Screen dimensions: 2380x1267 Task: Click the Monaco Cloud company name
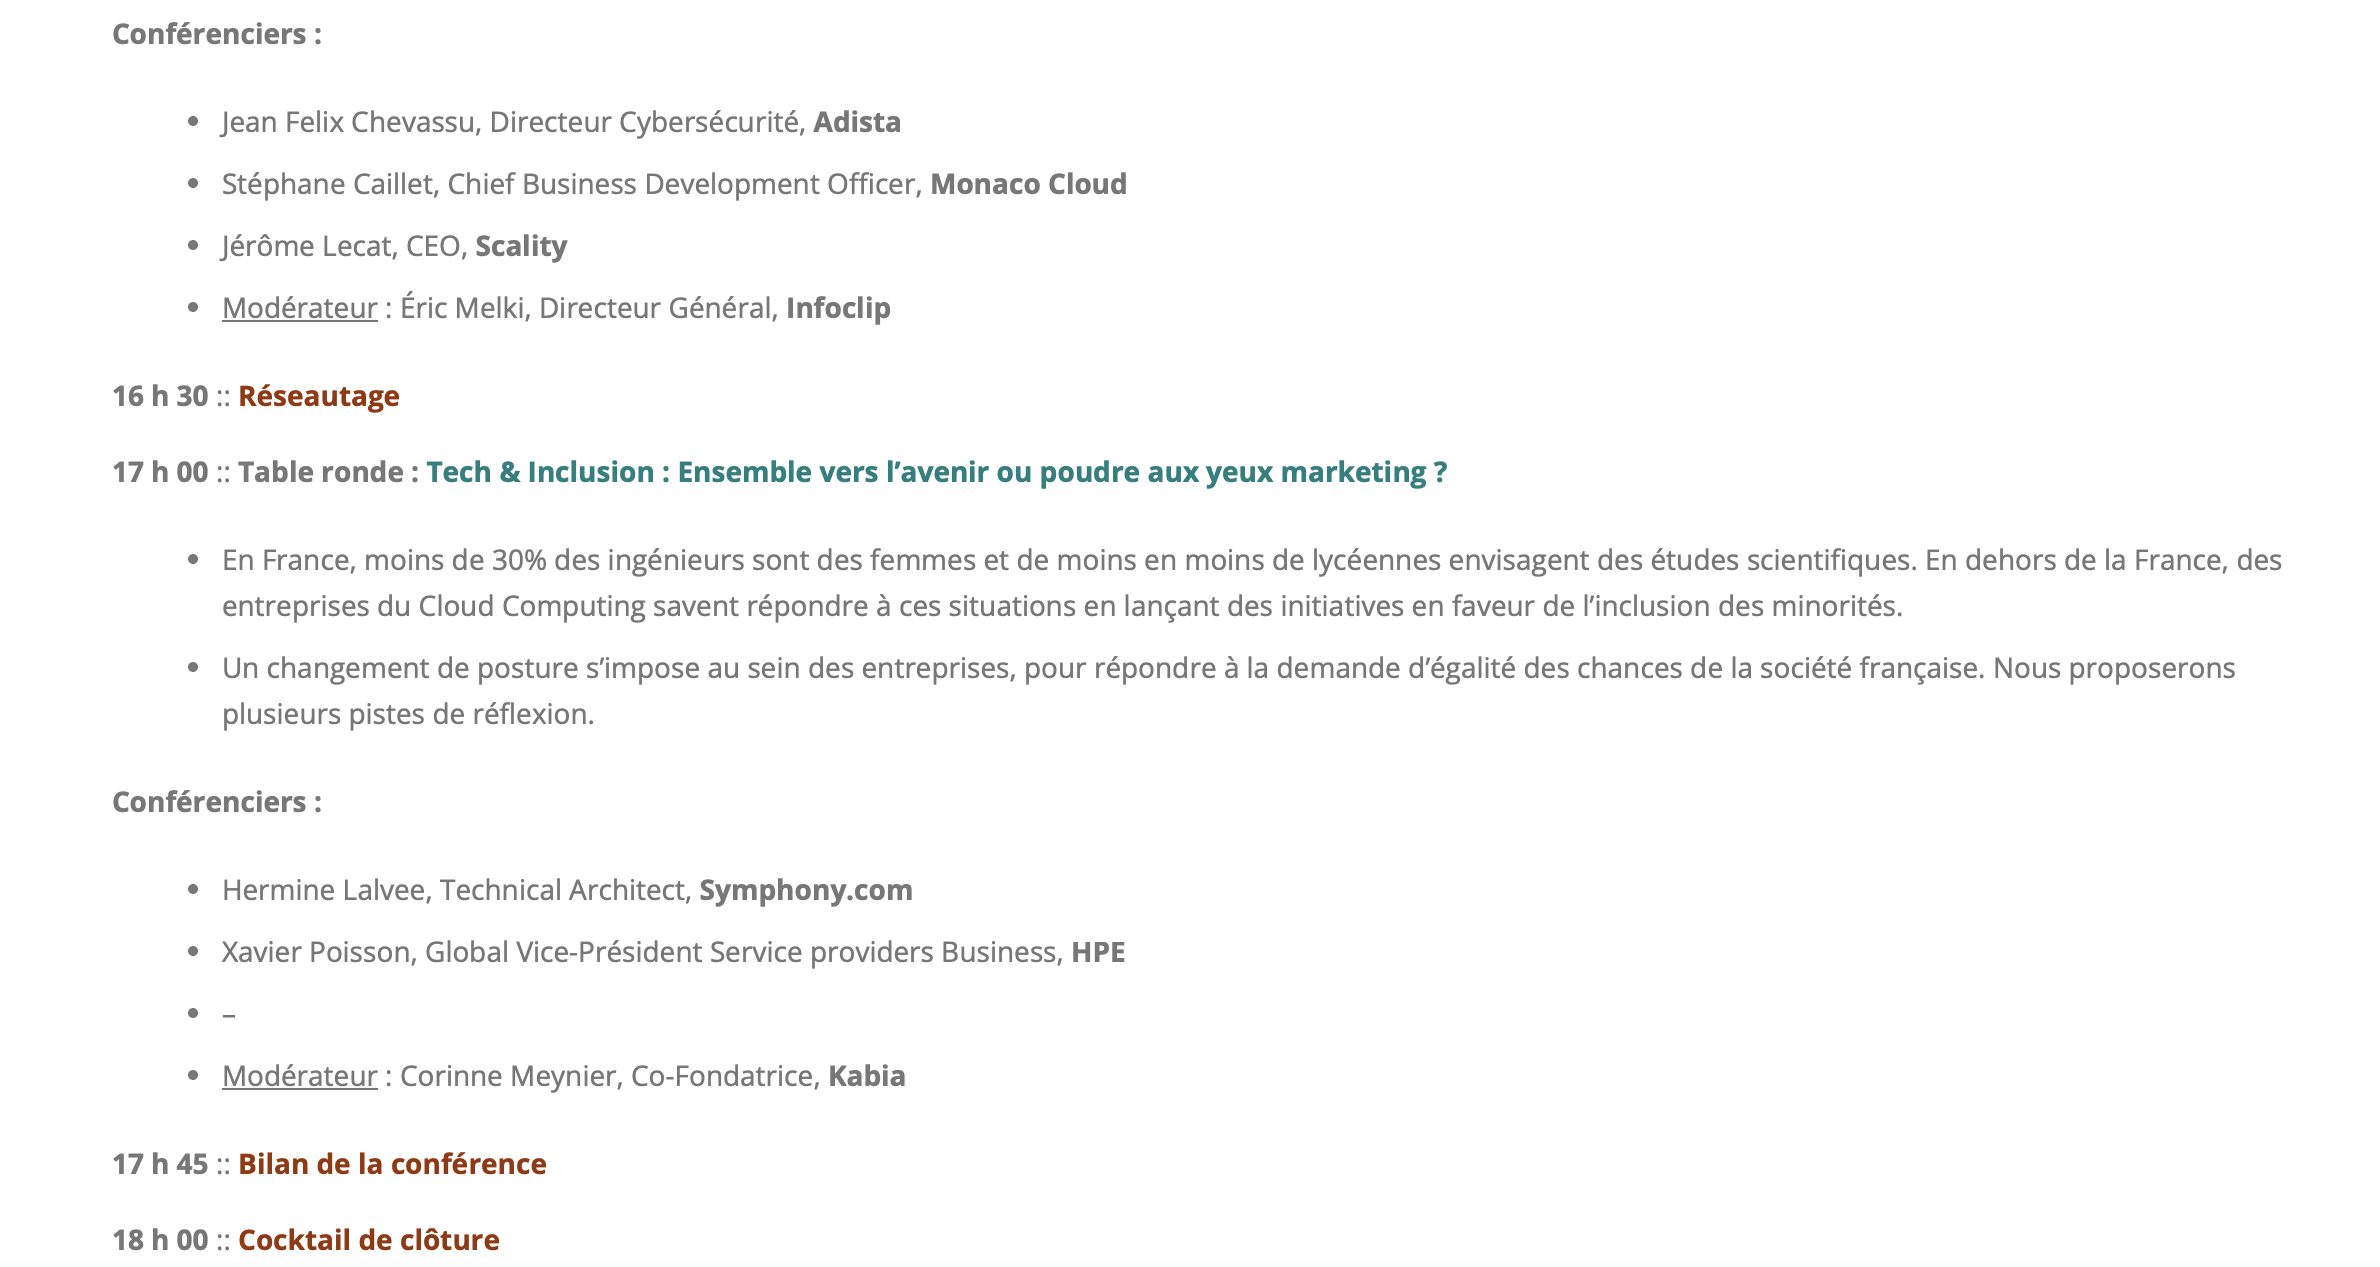(1028, 184)
